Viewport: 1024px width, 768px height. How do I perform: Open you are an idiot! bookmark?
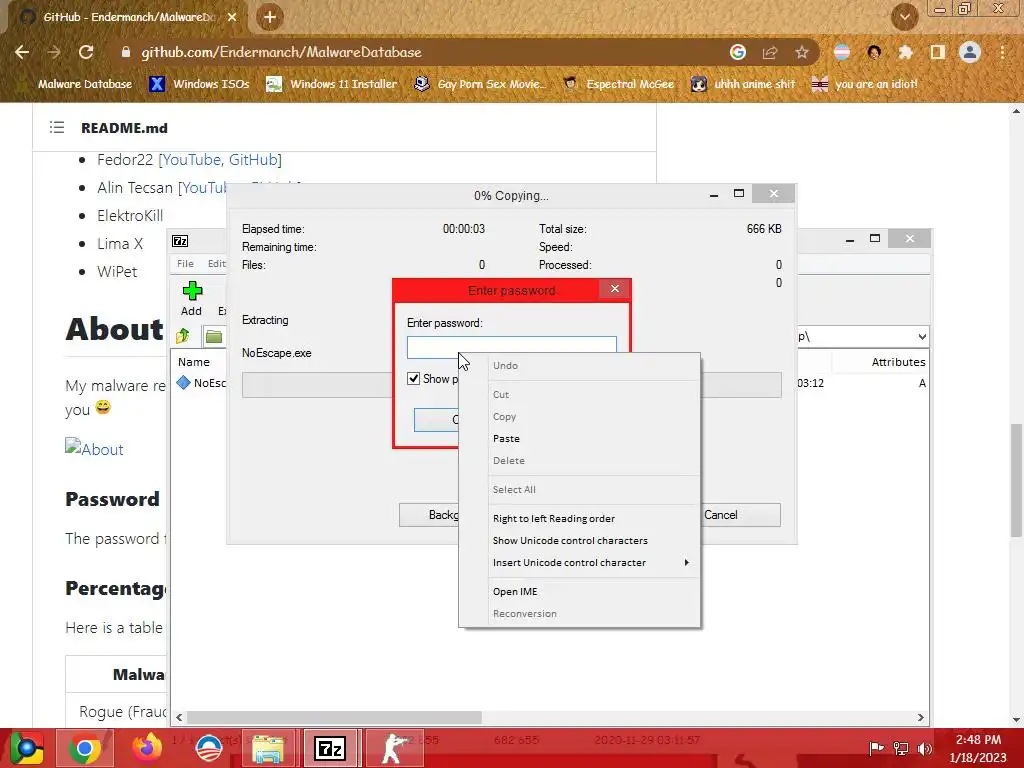(864, 84)
